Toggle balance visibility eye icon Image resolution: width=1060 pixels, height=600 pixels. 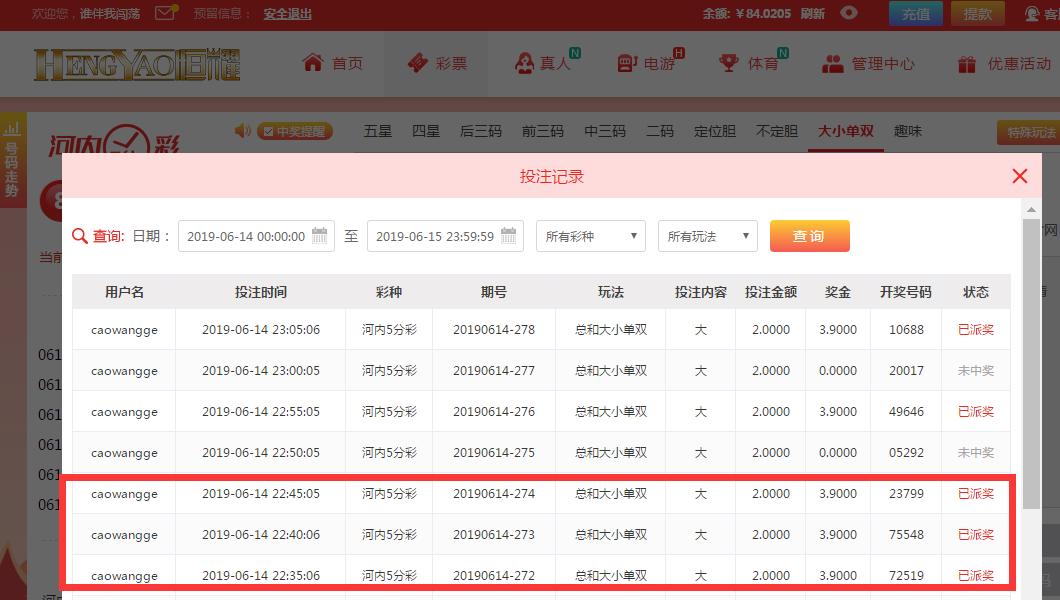tap(849, 13)
